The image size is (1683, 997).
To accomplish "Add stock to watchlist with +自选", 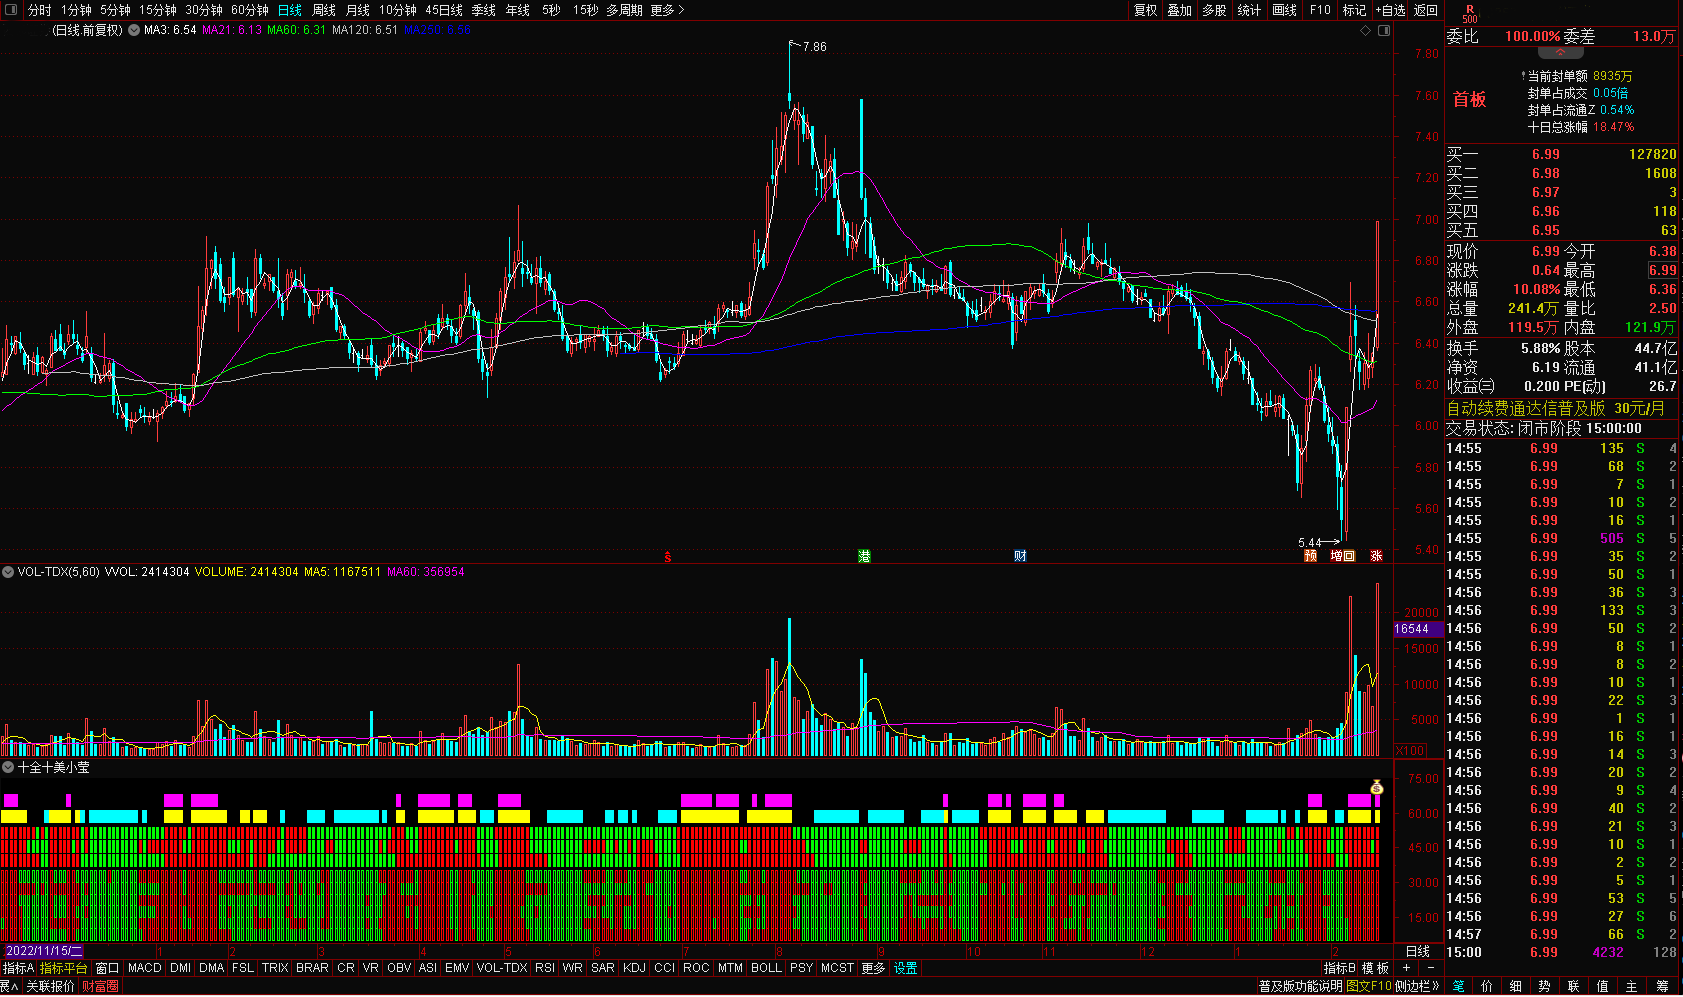I will [1390, 10].
